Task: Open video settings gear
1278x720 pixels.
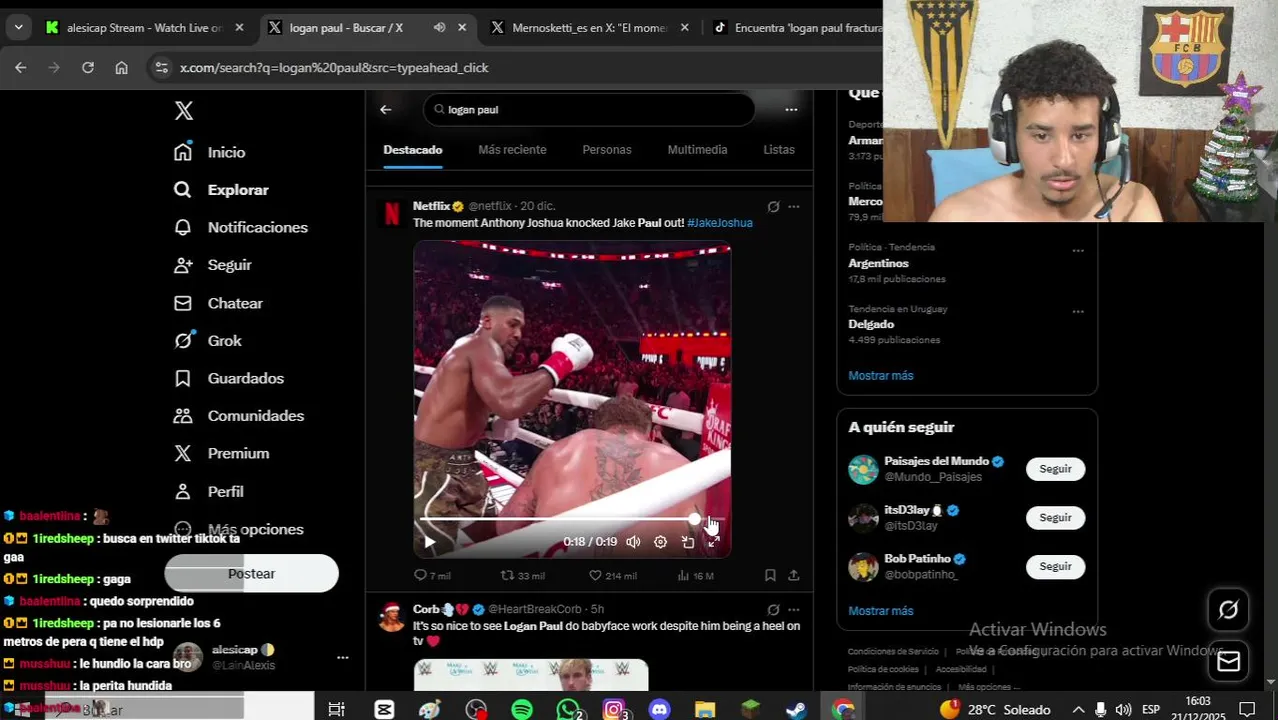Action: (660, 542)
